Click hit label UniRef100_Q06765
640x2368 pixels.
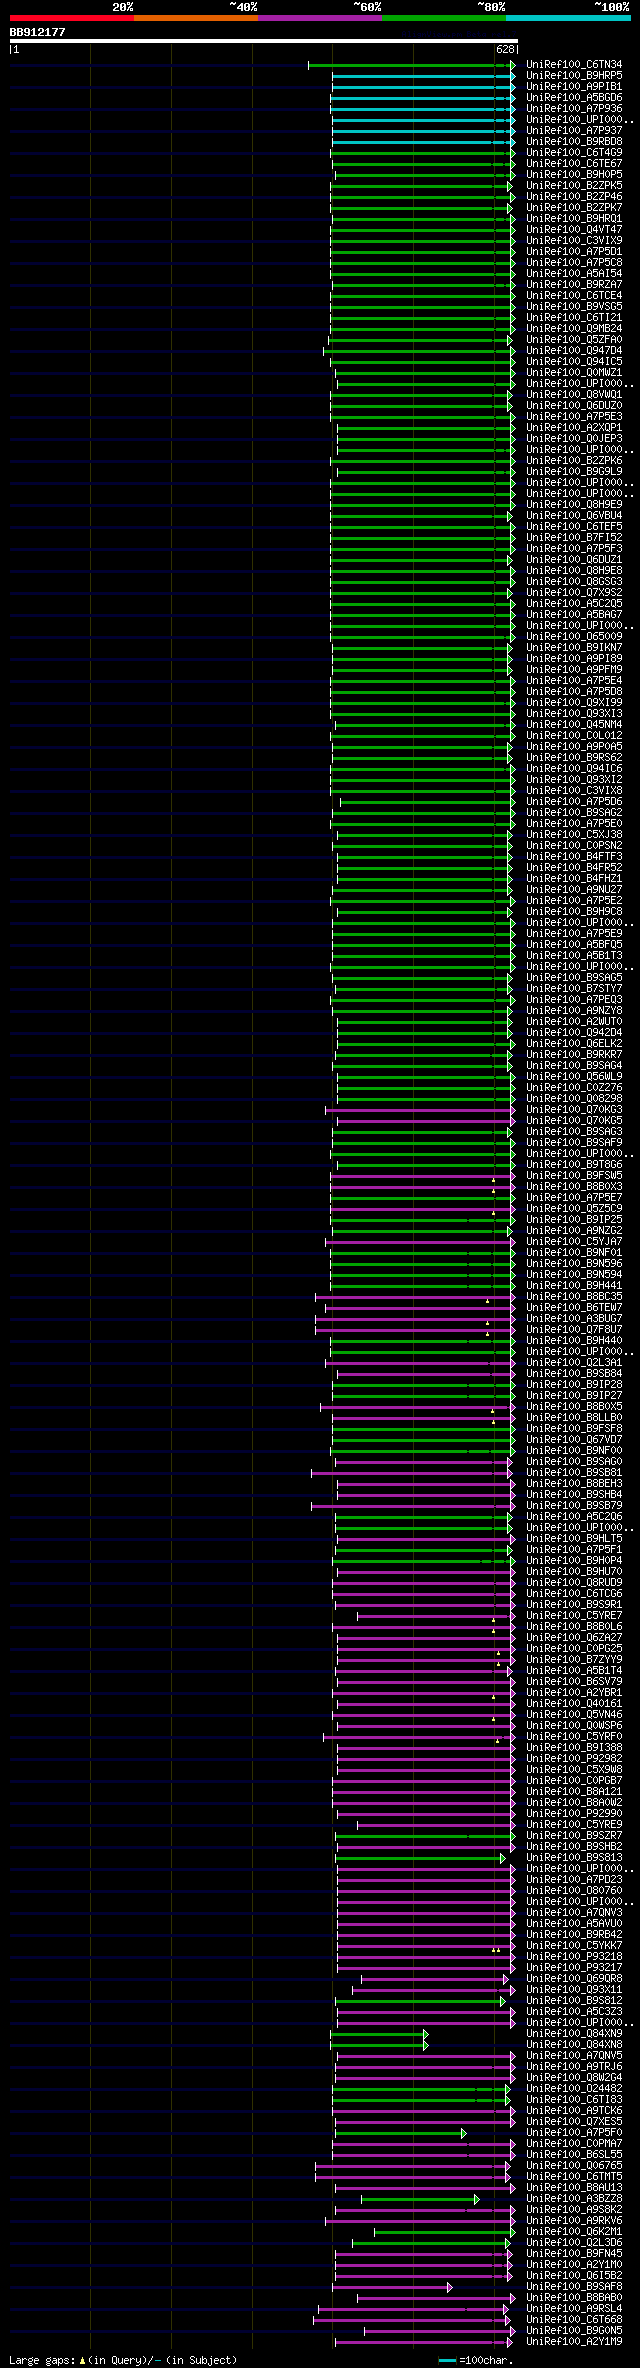pyautogui.click(x=574, y=2166)
